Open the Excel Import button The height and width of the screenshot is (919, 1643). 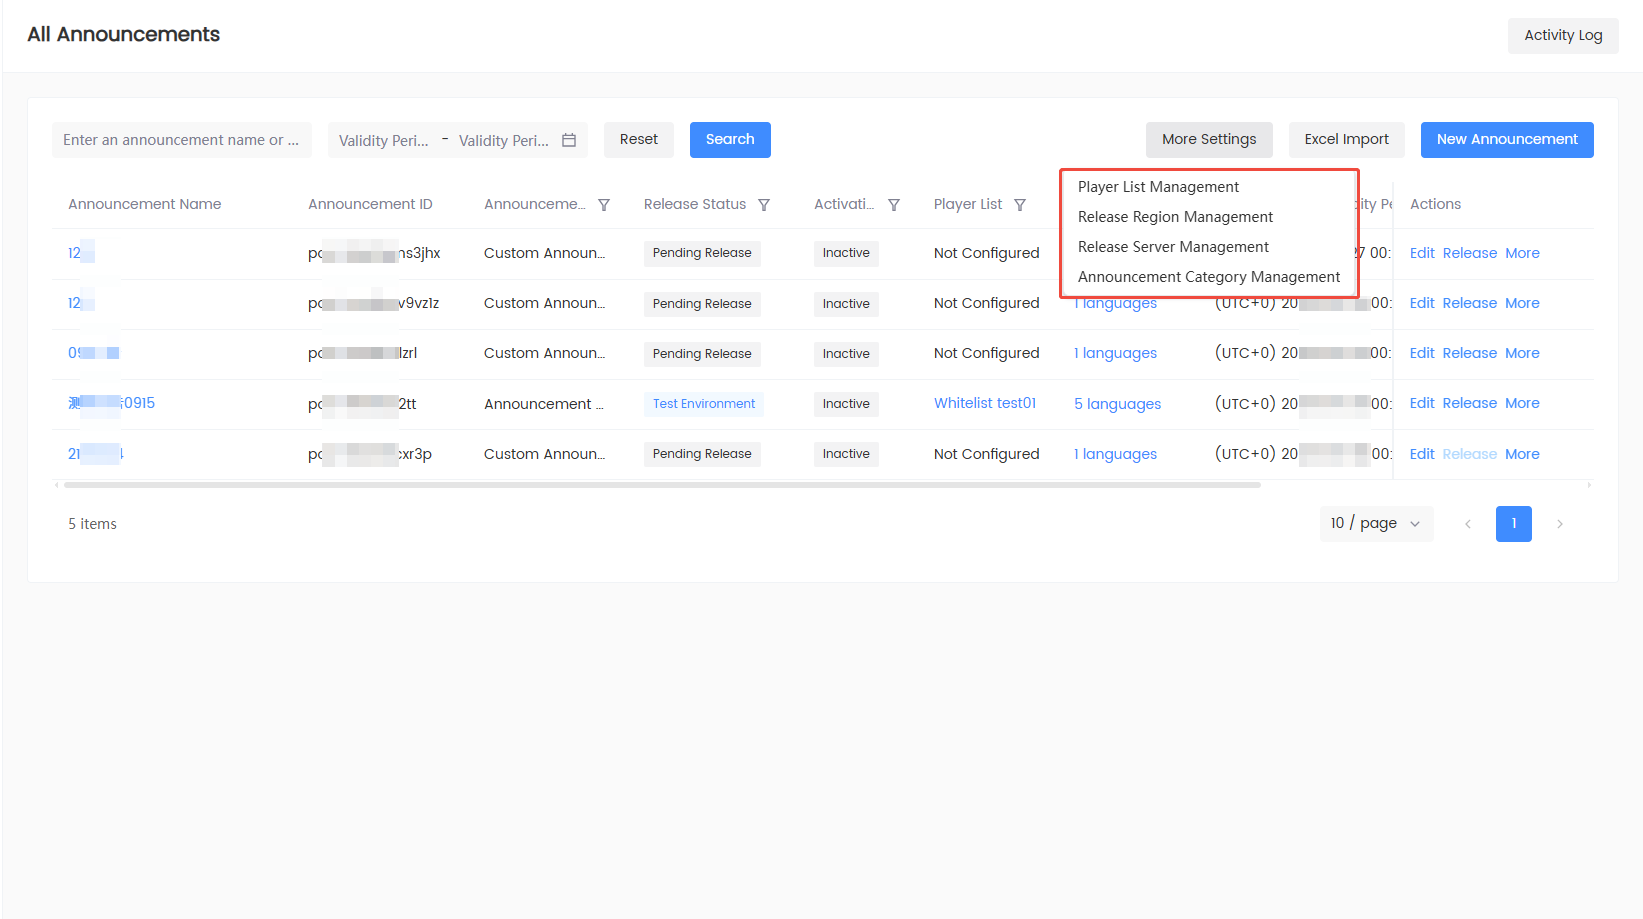coord(1346,140)
